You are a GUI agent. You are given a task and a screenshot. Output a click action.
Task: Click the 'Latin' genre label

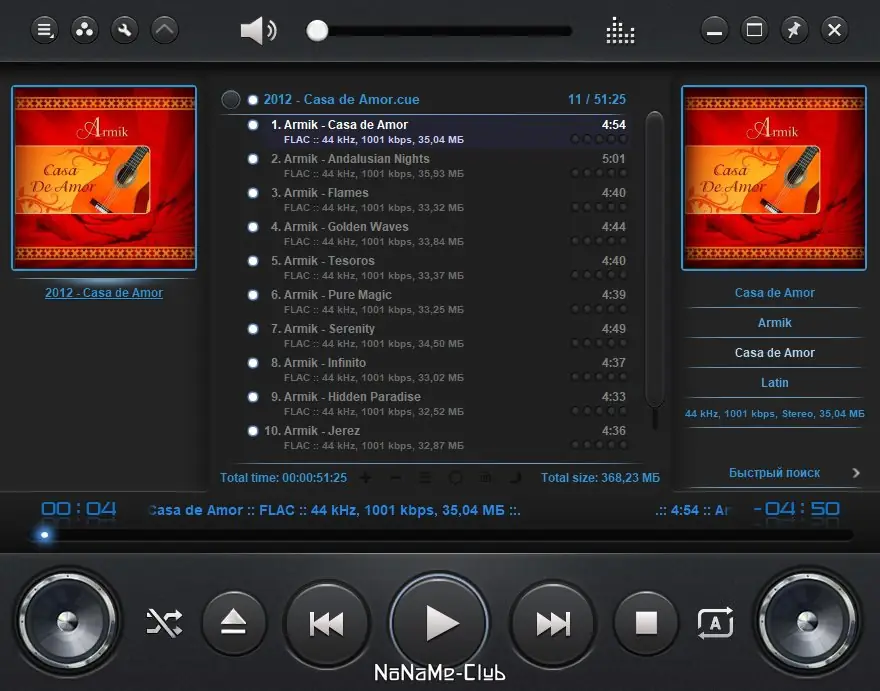pyautogui.click(x=774, y=383)
